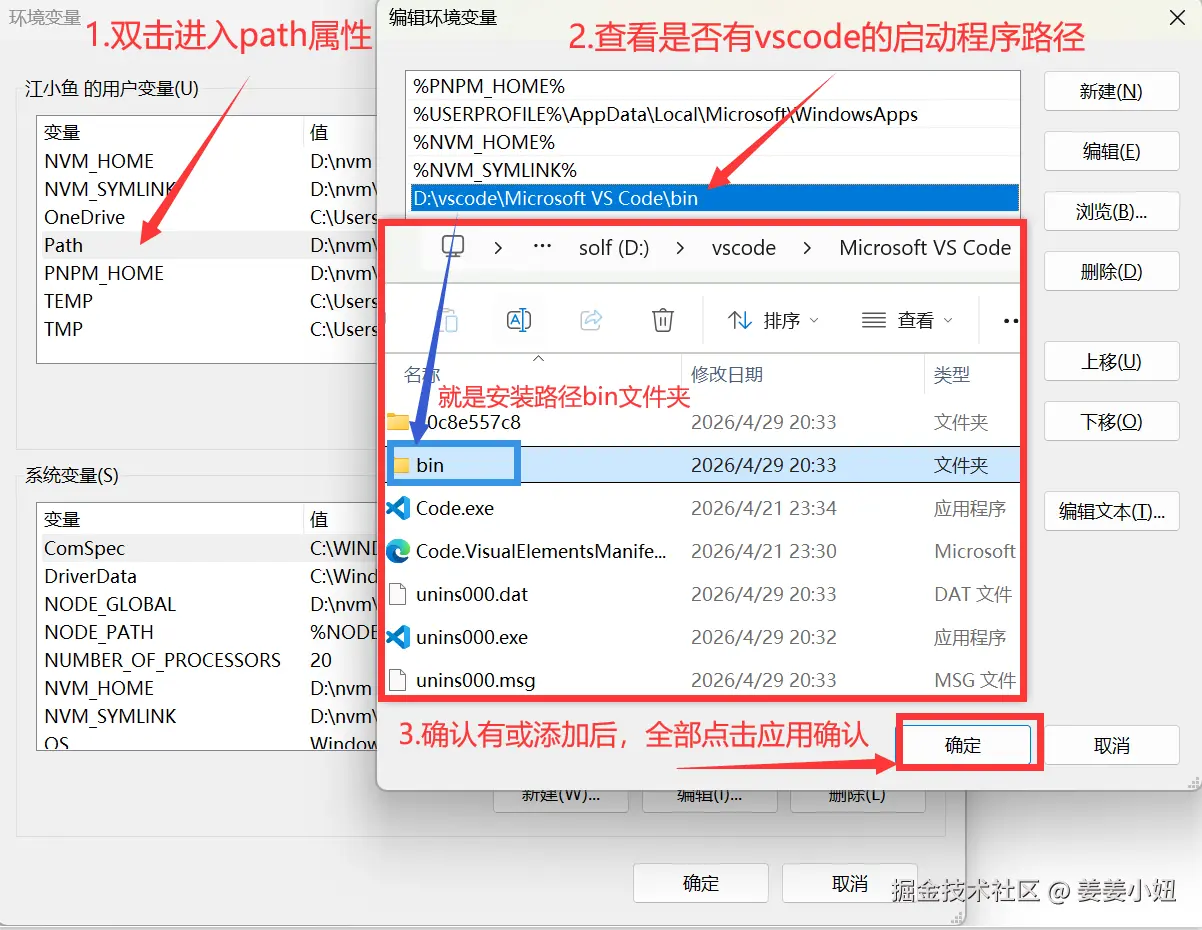Select D:\vscode\Microsoft VS Code\bin entry
The height and width of the screenshot is (930, 1202).
coord(712,198)
